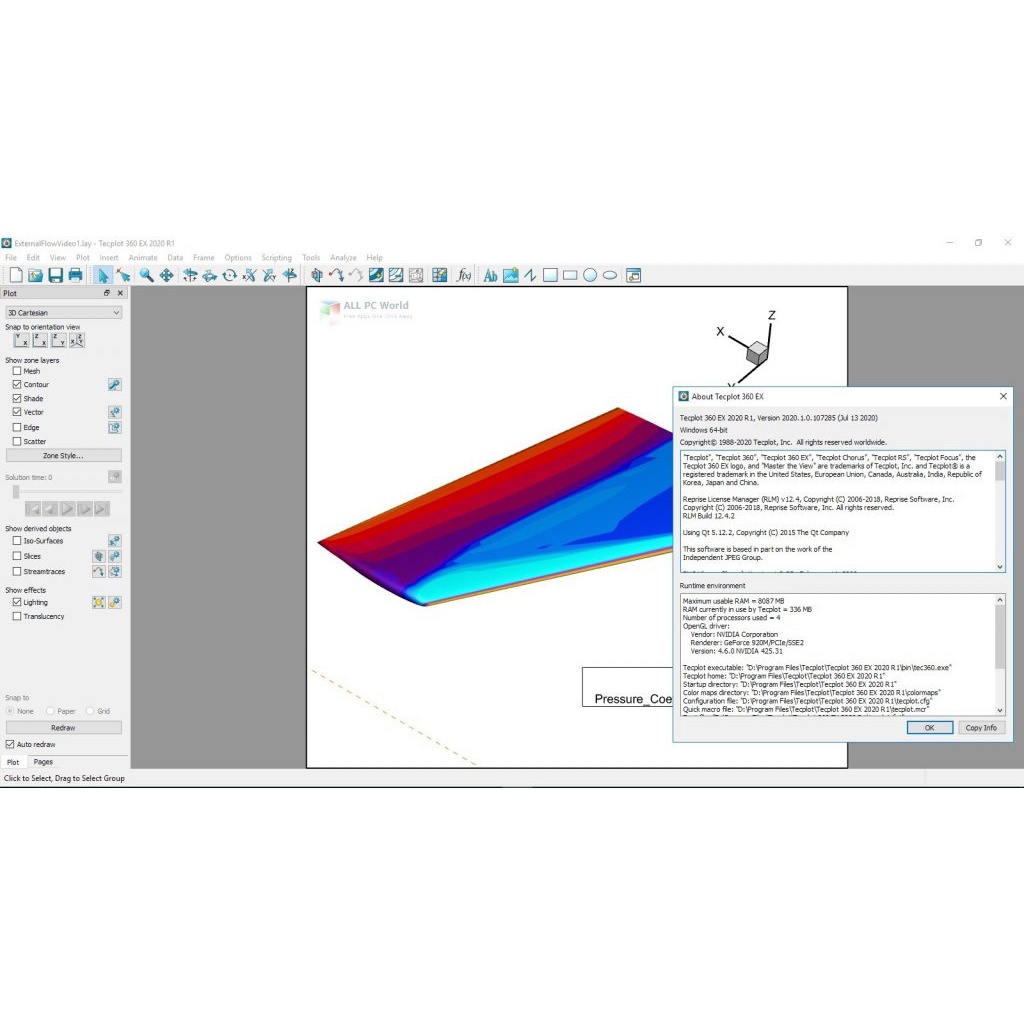Click the Insert Text (Ab) tool

point(490,275)
